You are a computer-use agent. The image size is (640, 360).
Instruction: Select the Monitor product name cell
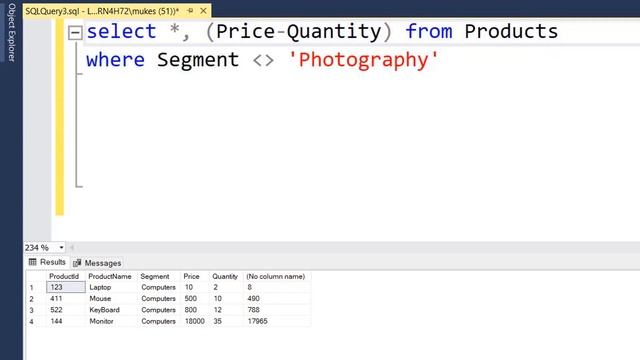click(x=112, y=321)
